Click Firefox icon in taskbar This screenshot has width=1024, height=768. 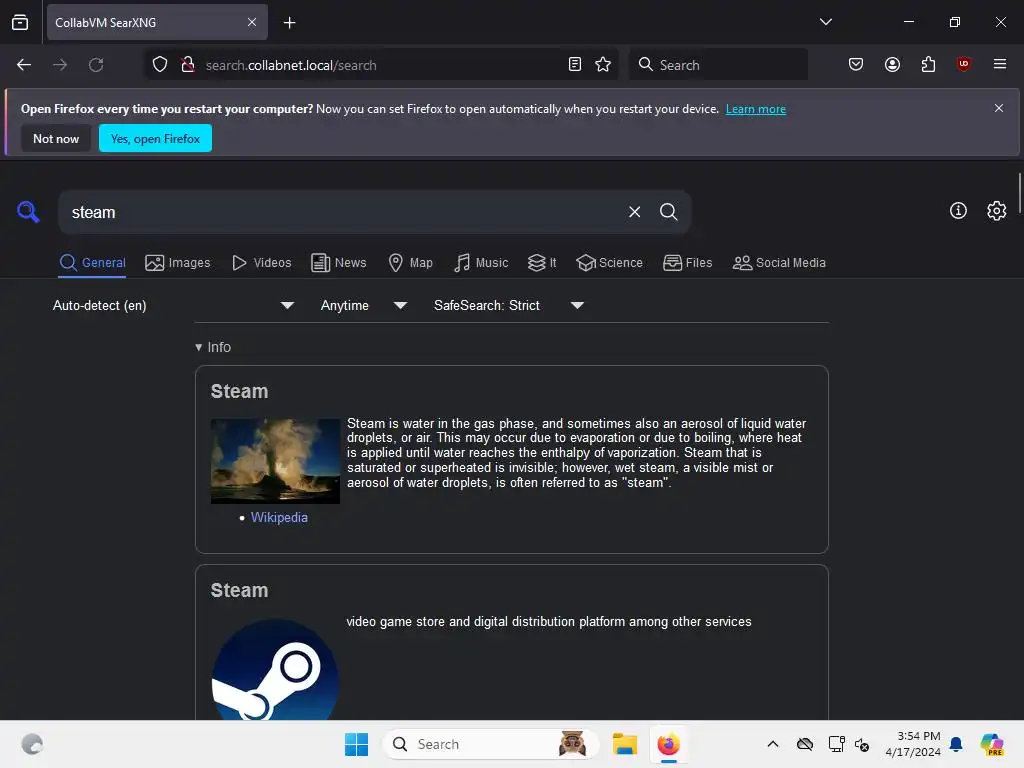pyautogui.click(x=668, y=744)
